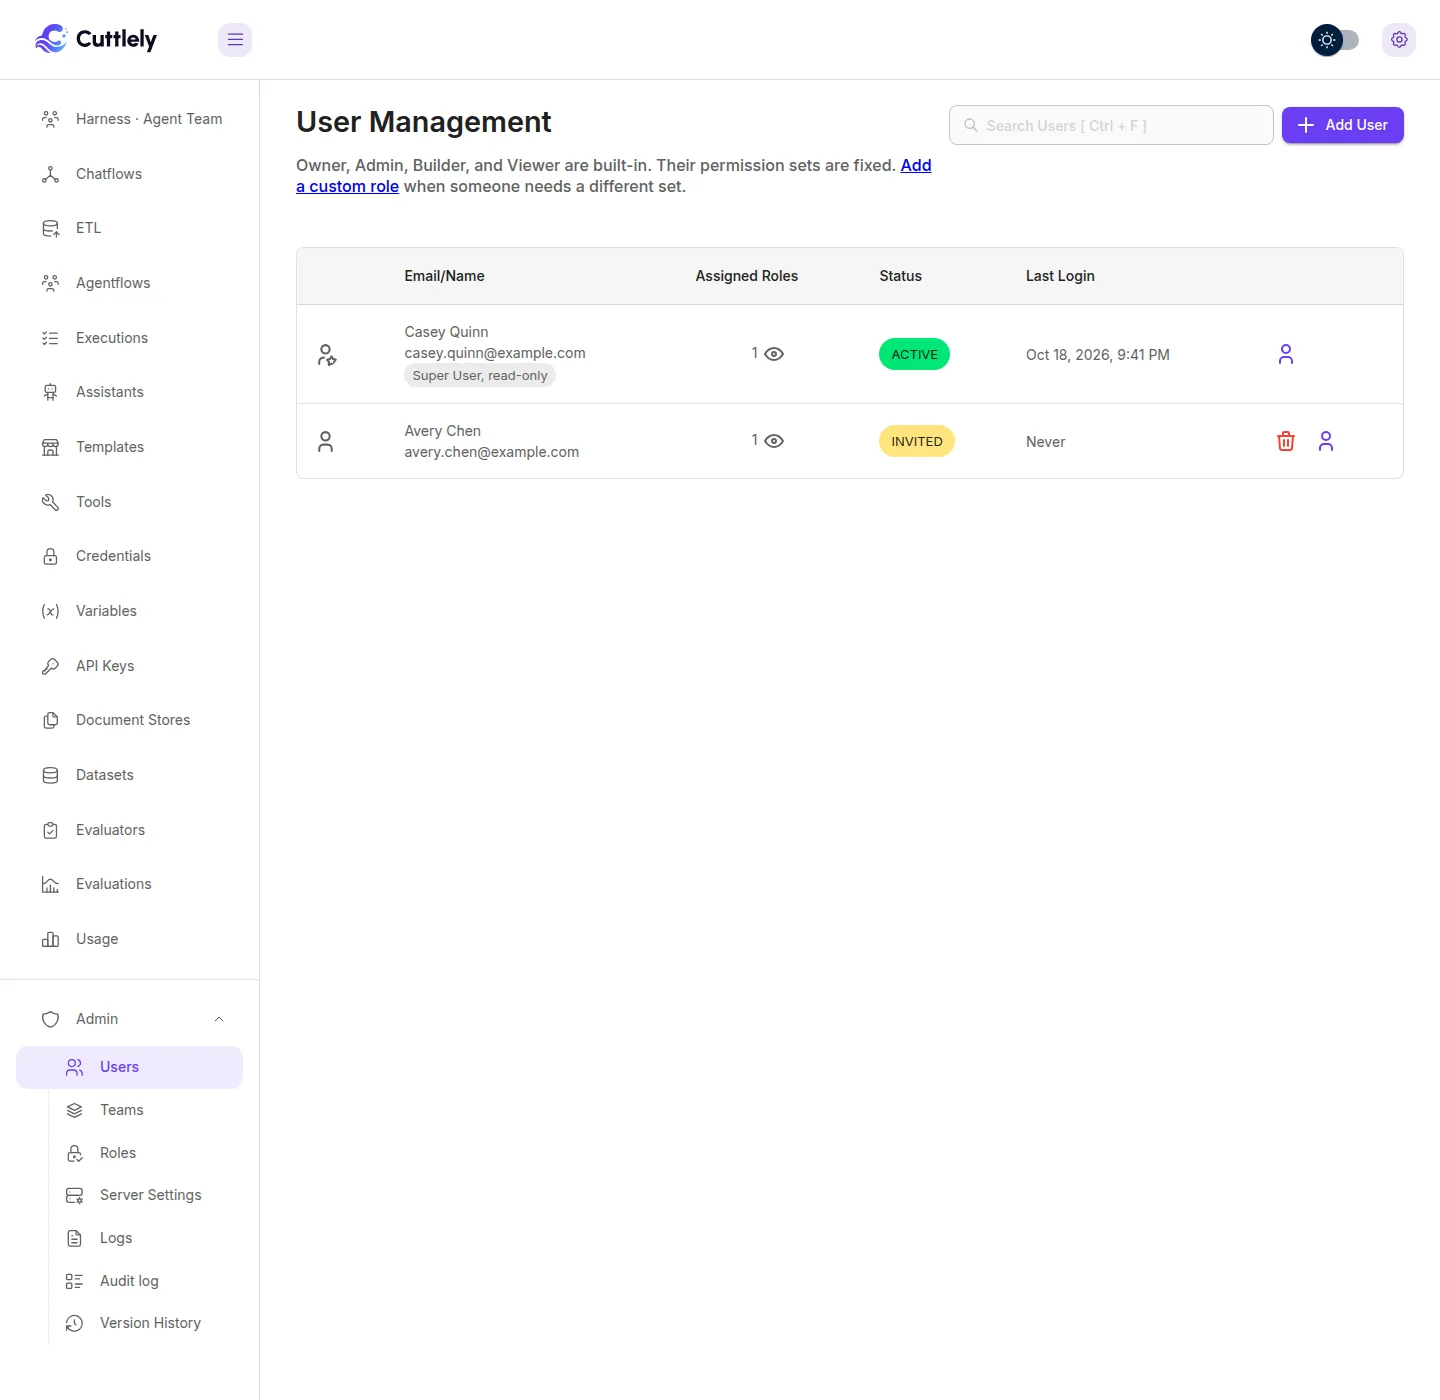The height and width of the screenshot is (1400, 1440).
Task: View Avery Chen's assigned roles eye icon
Action: (x=774, y=441)
